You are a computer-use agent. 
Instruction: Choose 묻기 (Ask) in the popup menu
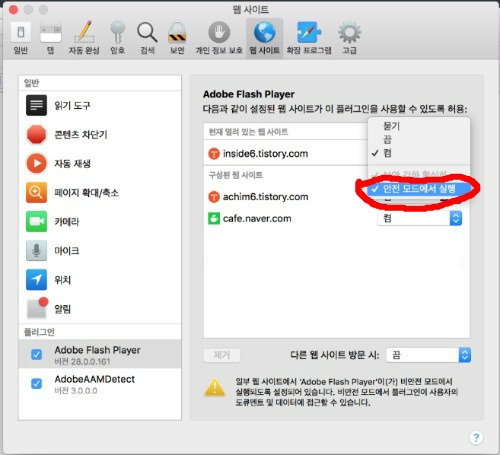419,126
